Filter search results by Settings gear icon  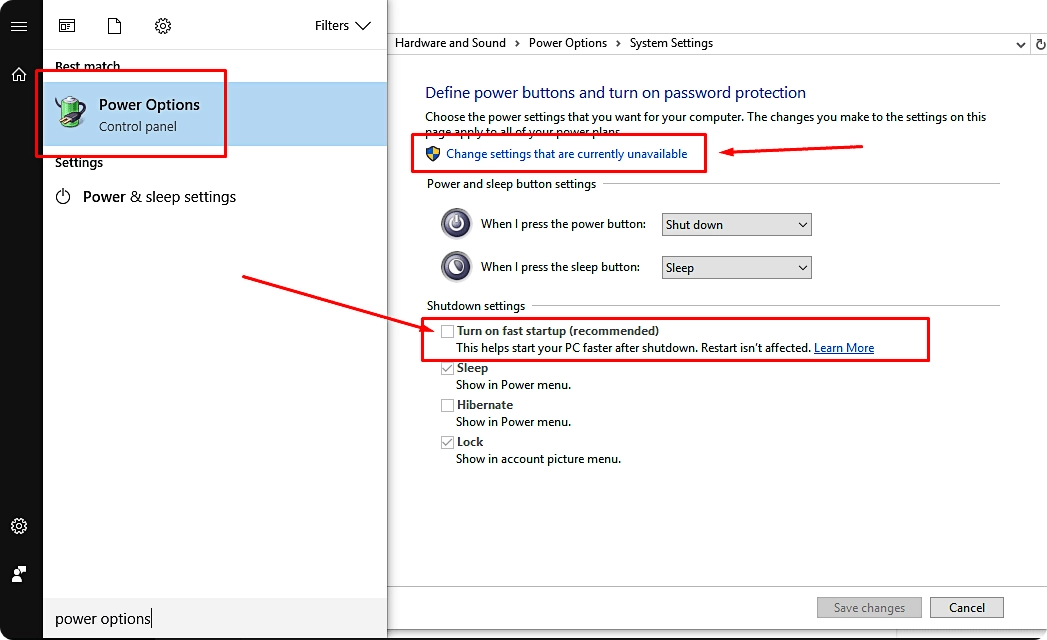[x=162, y=26]
